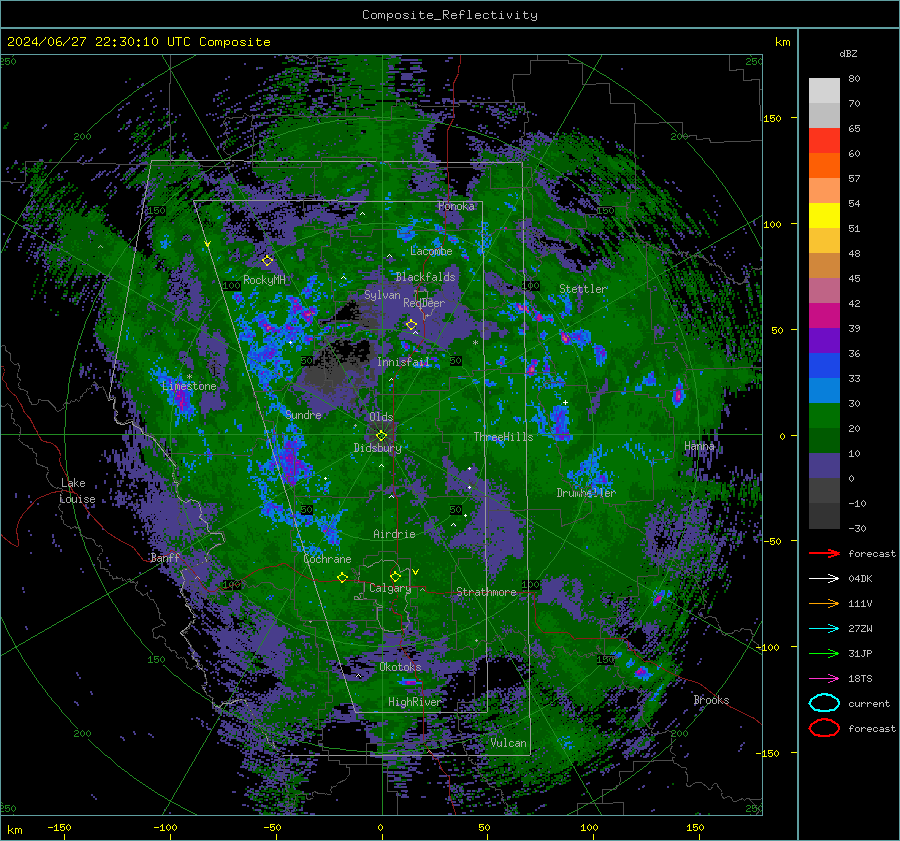The width and height of the screenshot is (900, 841).
Task: Click the 111V legend label
Action: coord(860,603)
